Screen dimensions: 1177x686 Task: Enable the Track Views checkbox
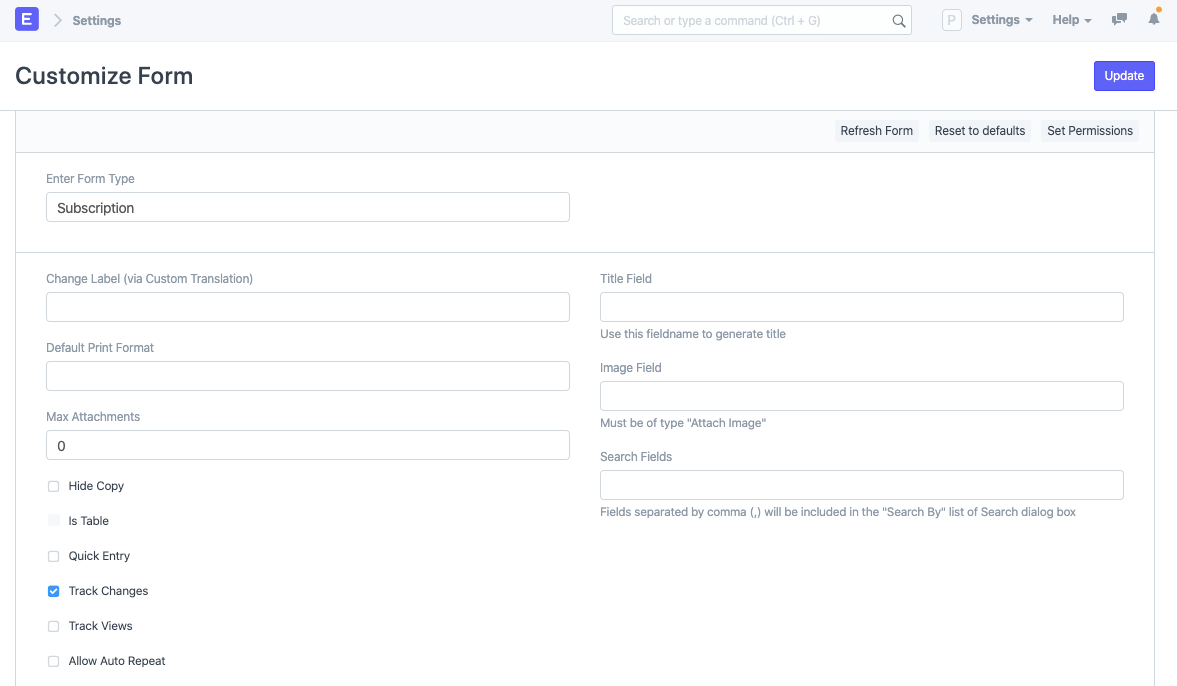54,626
